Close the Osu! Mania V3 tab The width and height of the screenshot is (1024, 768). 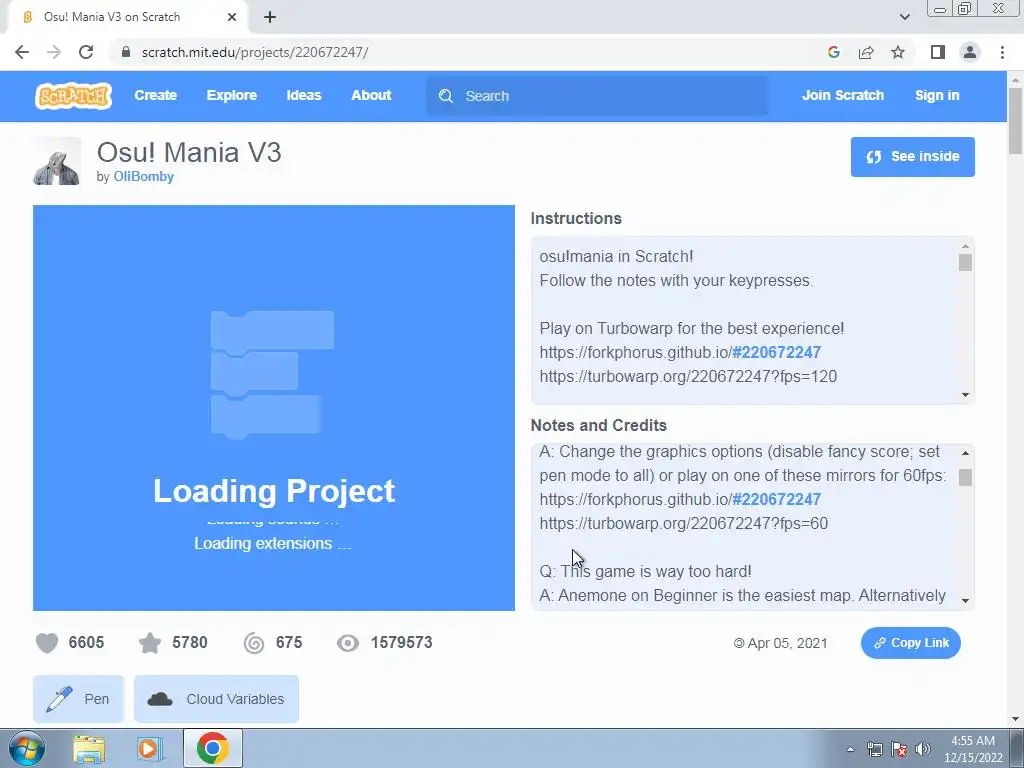232,17
